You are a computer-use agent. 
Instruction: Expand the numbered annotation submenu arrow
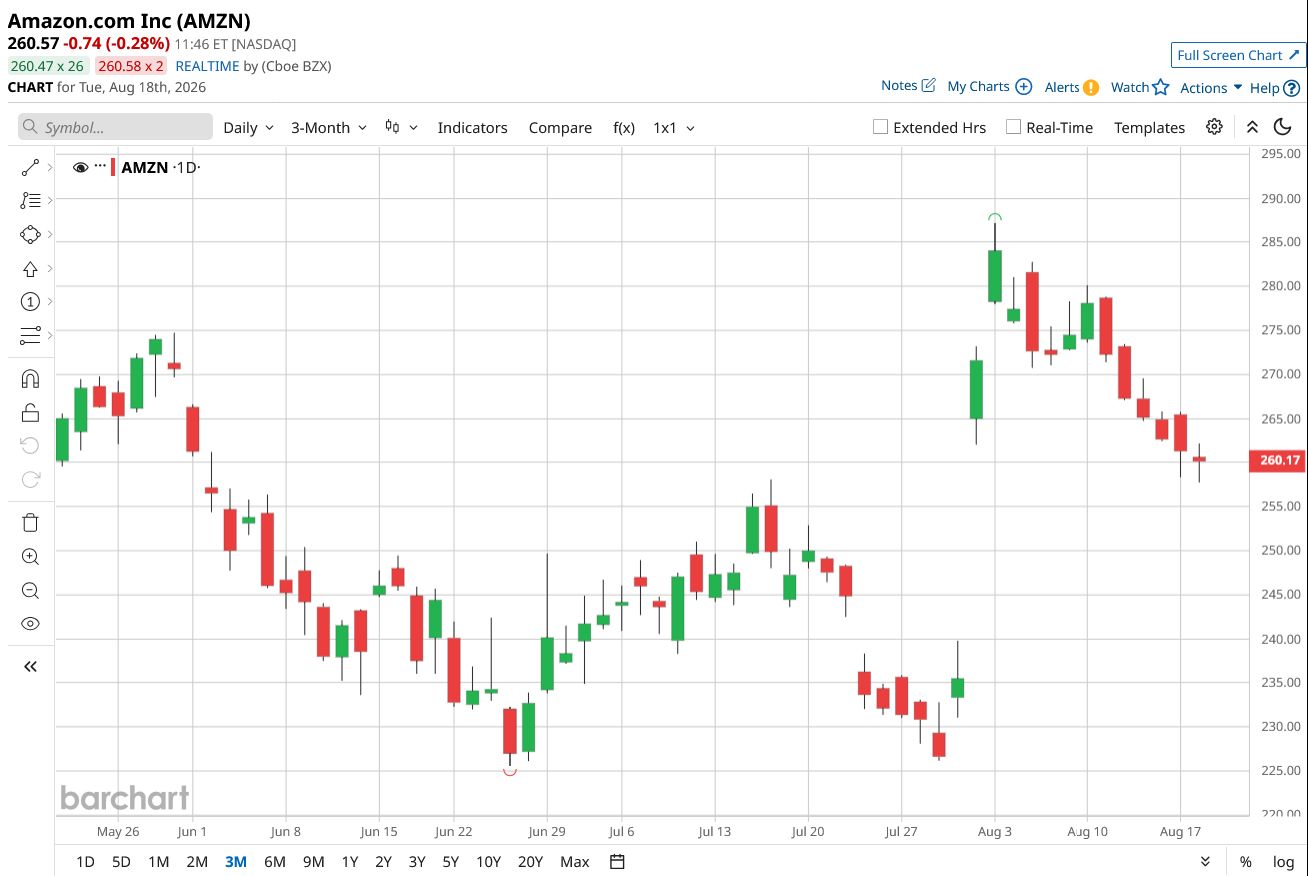click(50, 302)
